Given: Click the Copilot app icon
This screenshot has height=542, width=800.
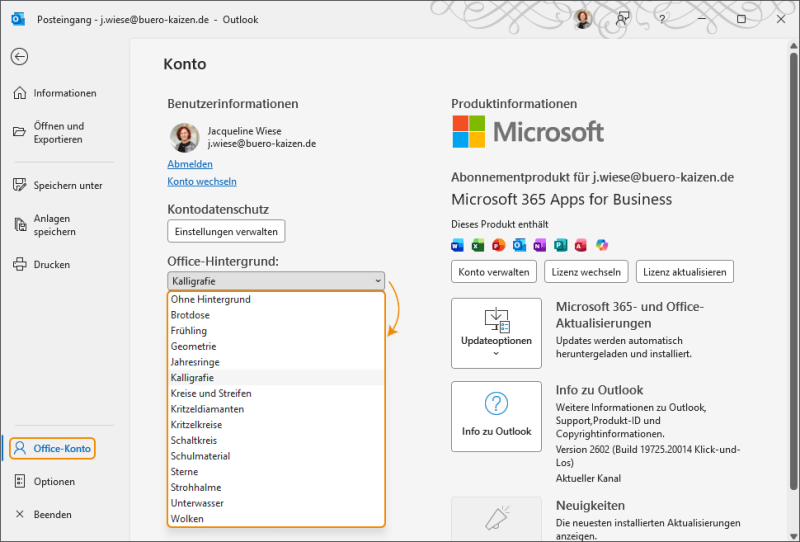Looking at the screenshot, I should coord(602,245).
